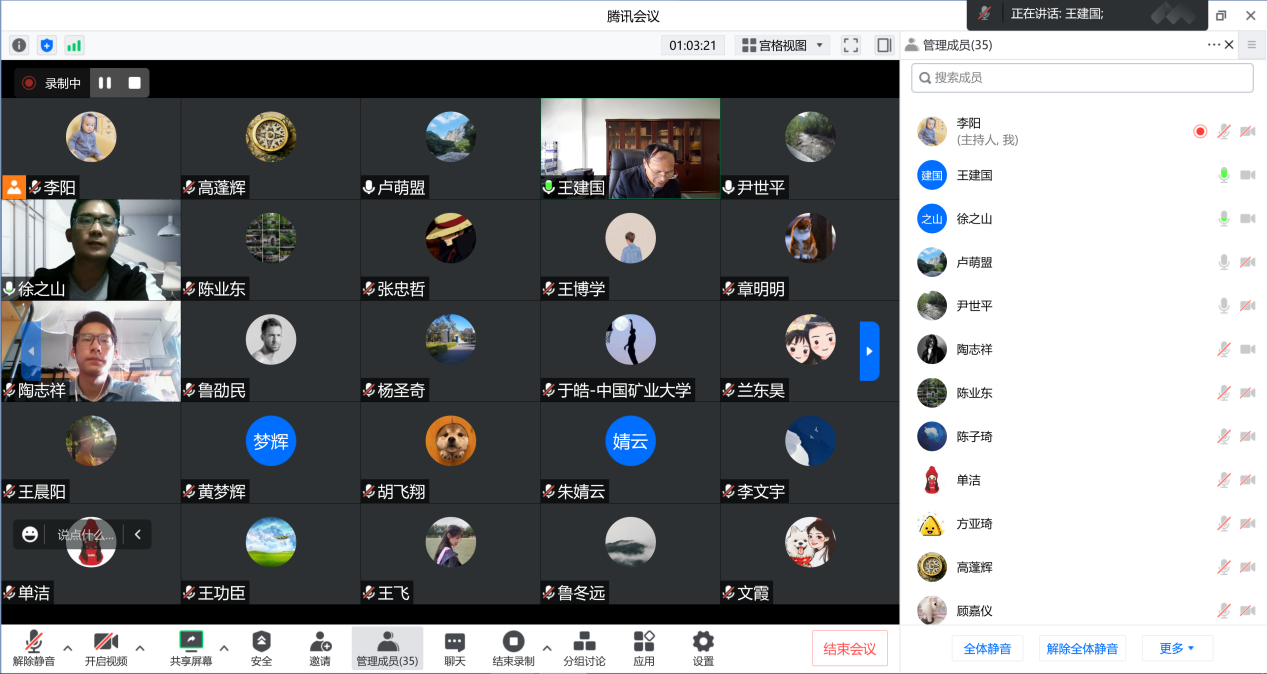1267x674 pixels.
Task: Open 分组讨论 breakout rooms
Action: click(584, 648)
